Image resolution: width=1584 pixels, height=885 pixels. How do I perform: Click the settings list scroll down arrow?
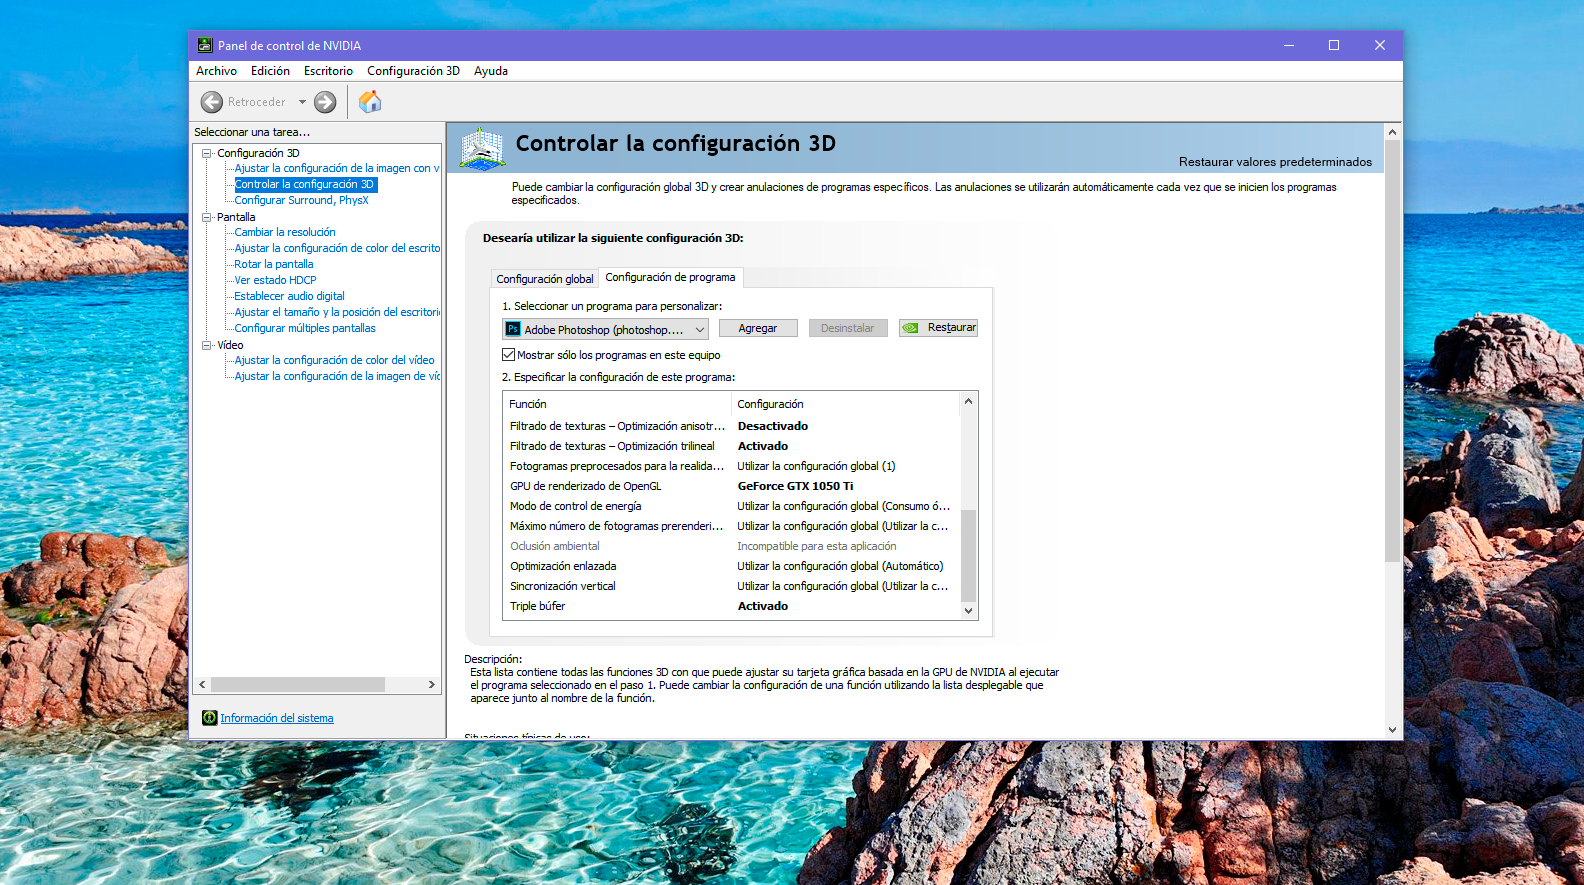coord(968,610)
